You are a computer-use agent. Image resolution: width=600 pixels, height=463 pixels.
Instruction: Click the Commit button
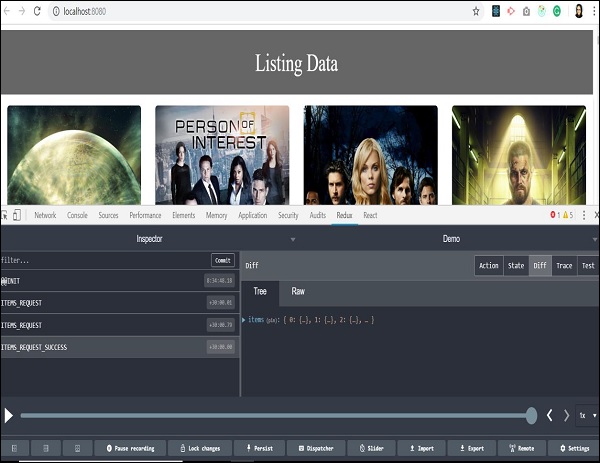(223, 260)
